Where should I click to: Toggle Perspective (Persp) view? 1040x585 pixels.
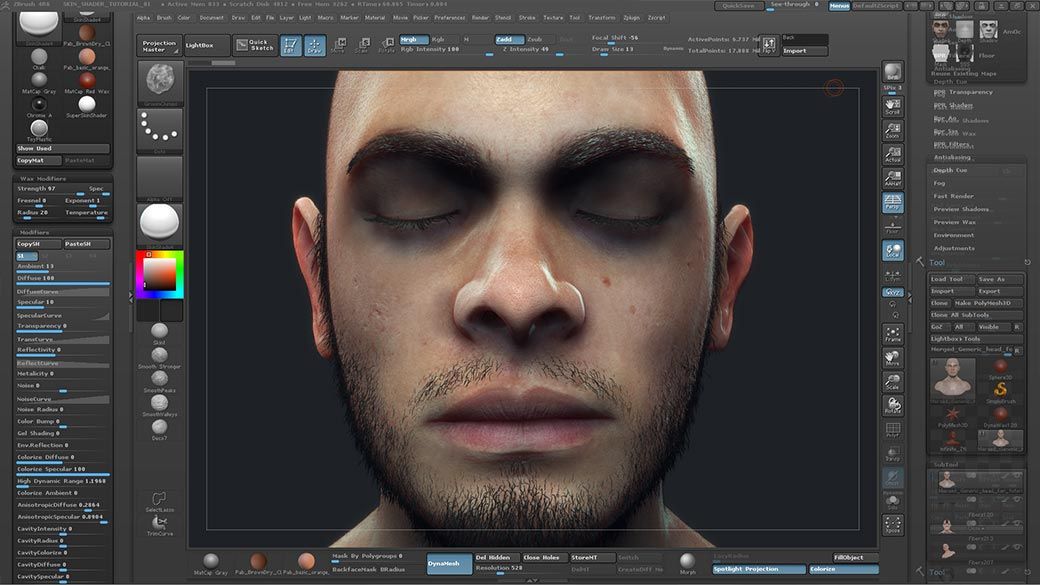893,202
